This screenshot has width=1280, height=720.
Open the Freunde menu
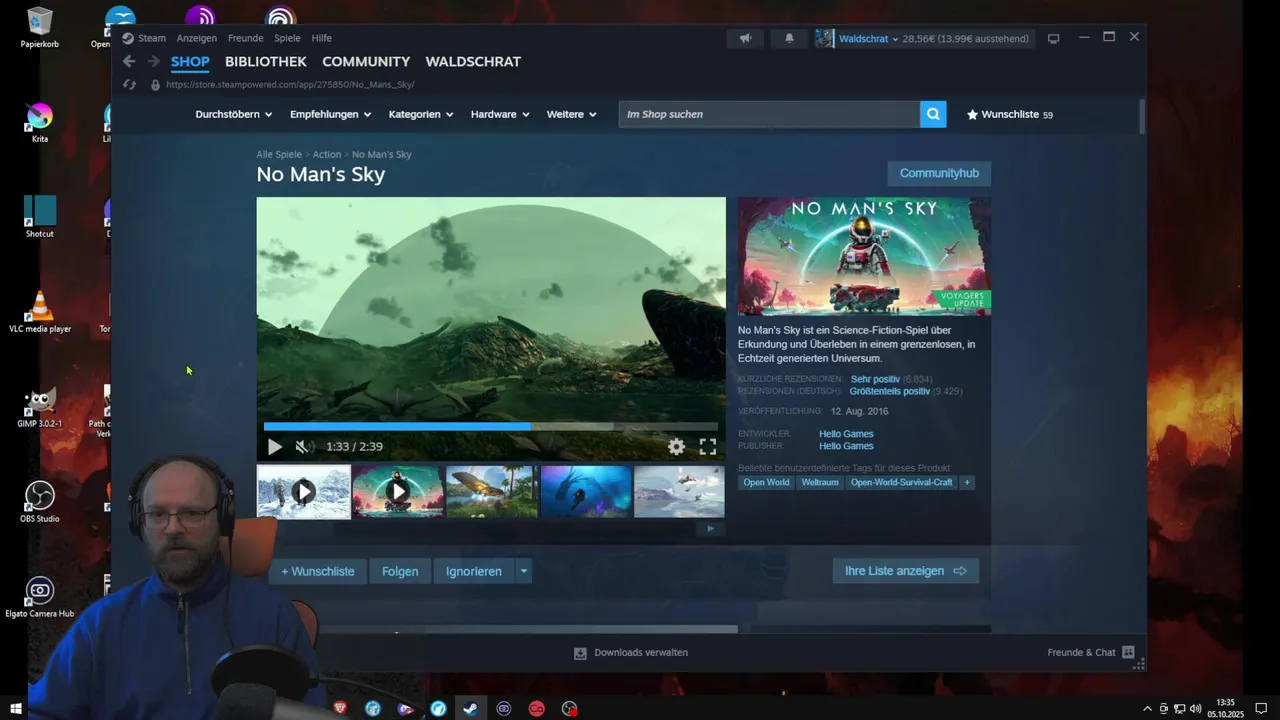click(246, 38)
